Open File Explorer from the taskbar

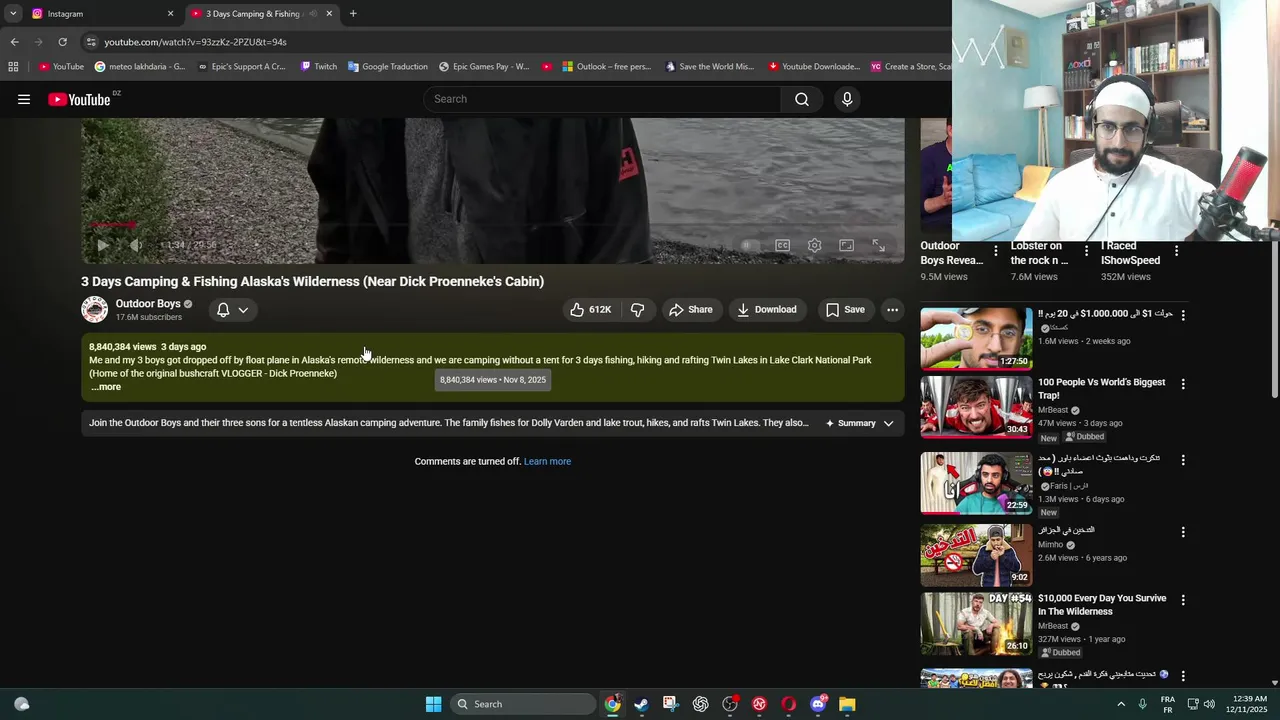pyautogui.click(x=847, y=704)
